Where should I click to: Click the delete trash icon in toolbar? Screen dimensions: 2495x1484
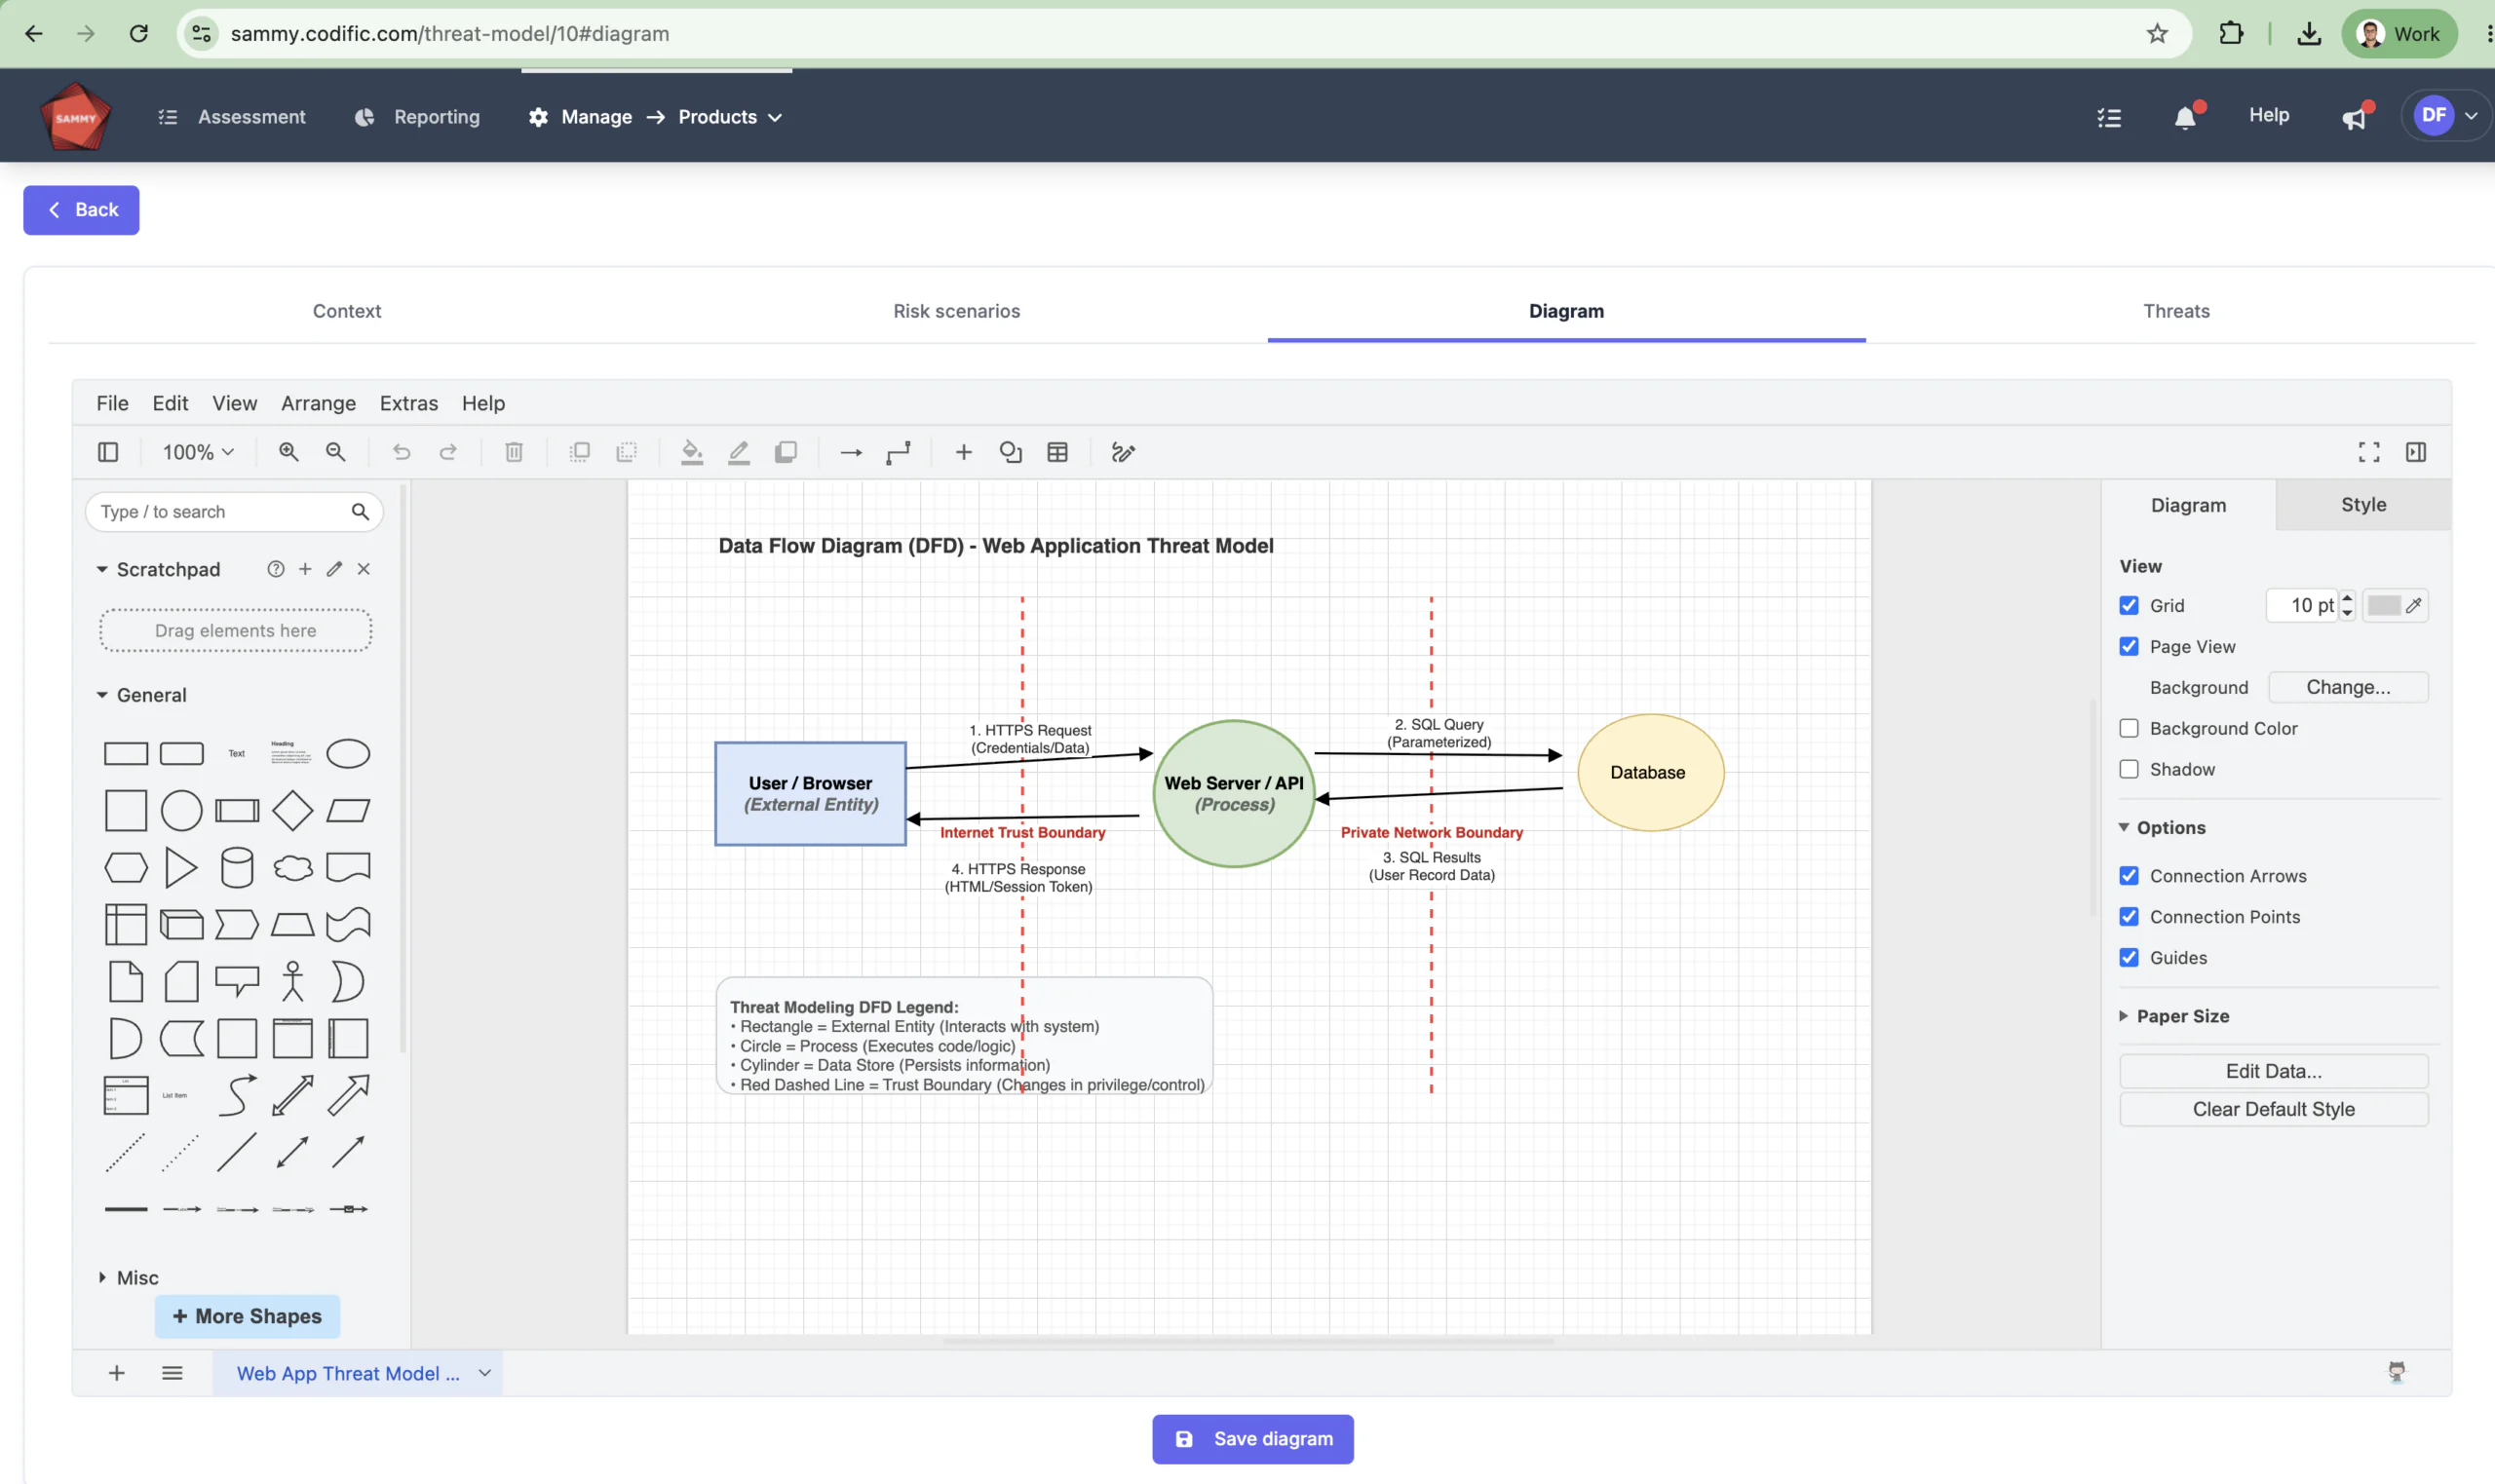[x=514, y=452]
